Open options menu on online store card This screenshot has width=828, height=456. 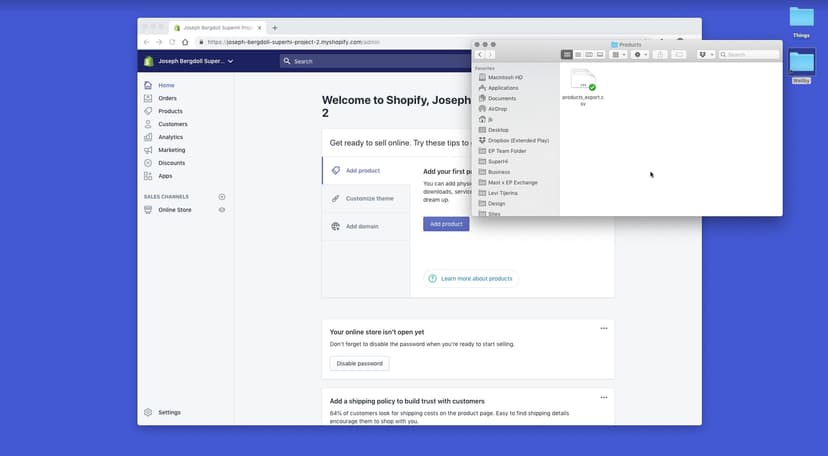click(x=603, y=329)
